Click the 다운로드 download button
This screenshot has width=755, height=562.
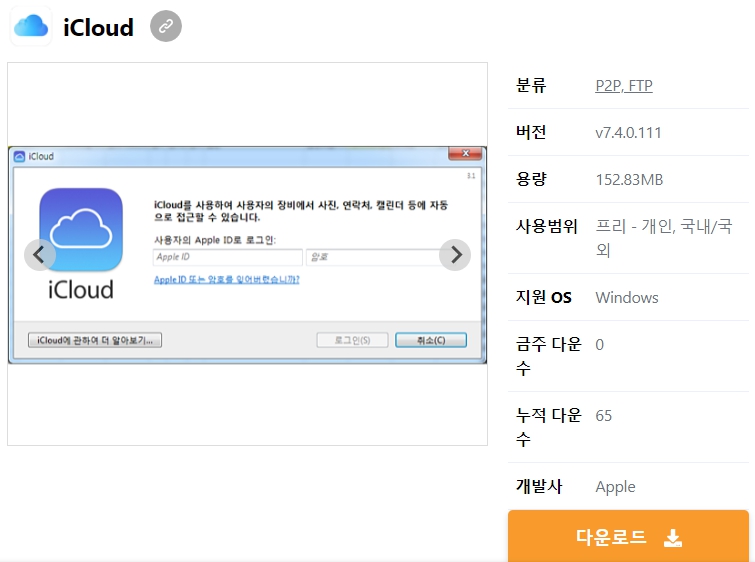(x=628, y=536)
